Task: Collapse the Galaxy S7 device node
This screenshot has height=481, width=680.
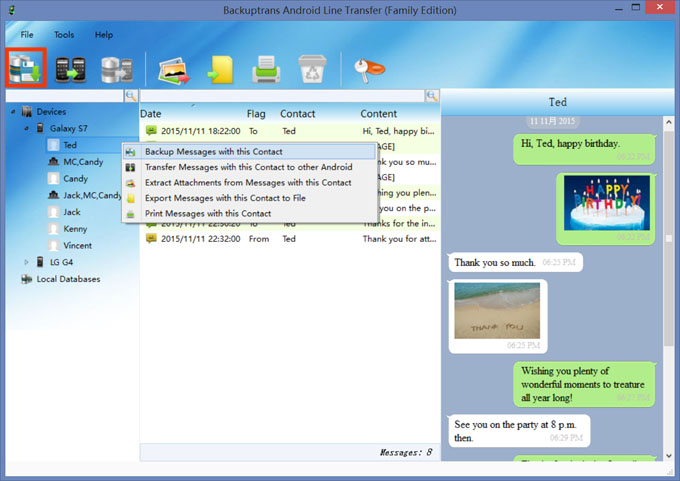Action: (26, 128)
